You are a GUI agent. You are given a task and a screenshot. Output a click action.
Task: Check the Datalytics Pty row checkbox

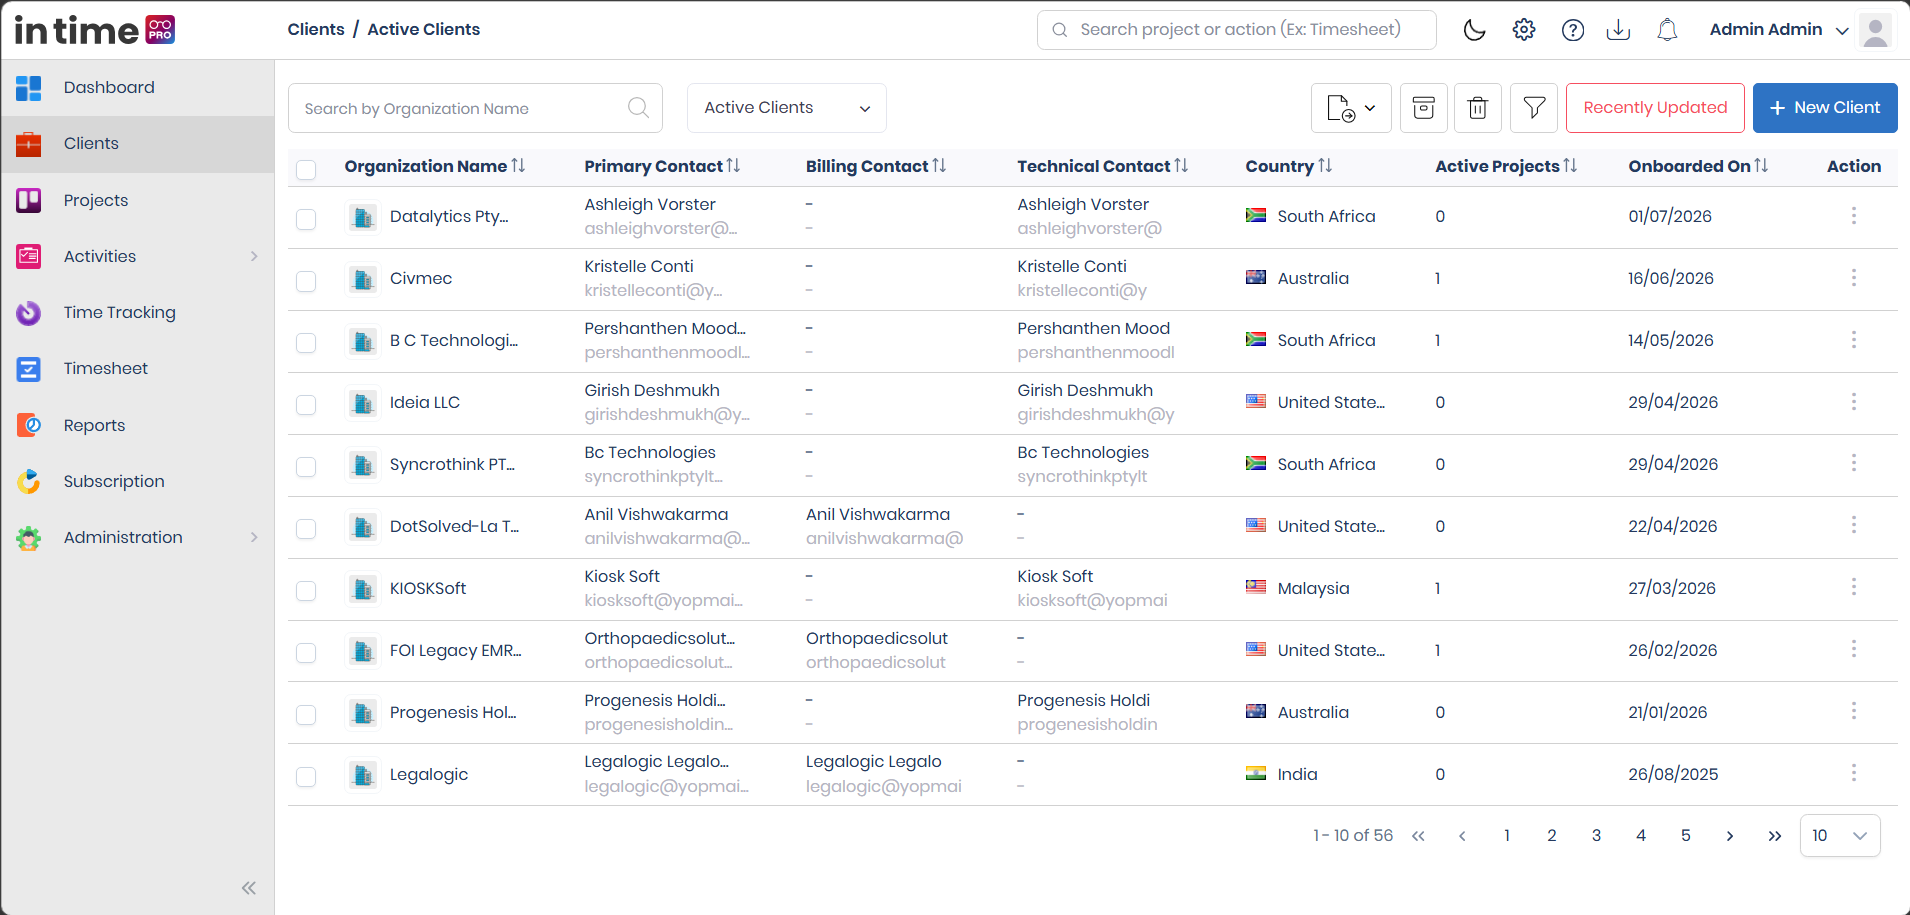coord(306,219)
